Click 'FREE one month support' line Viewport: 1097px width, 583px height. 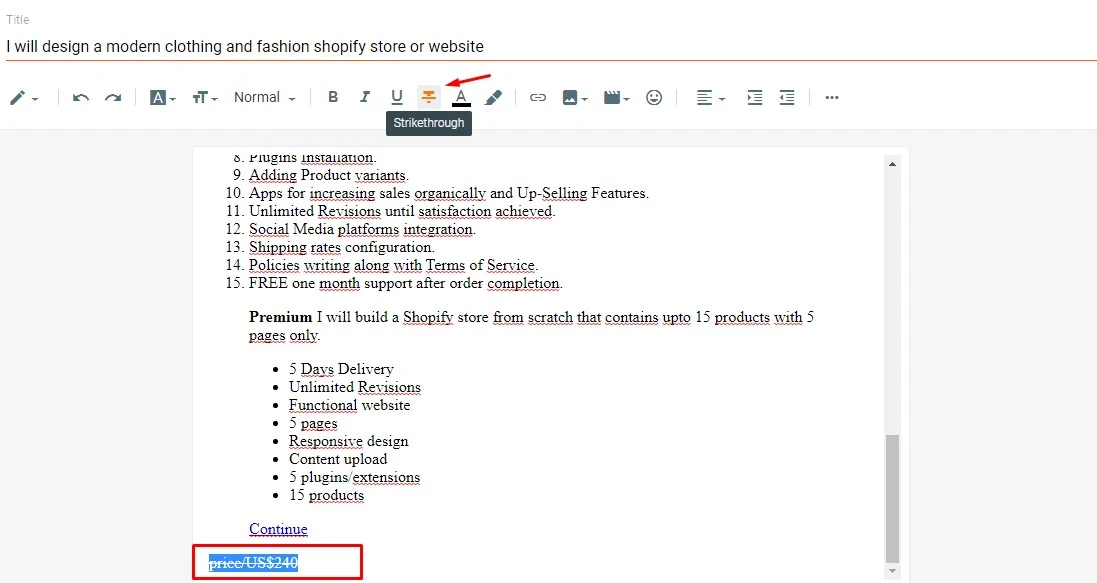click(406, 283)
